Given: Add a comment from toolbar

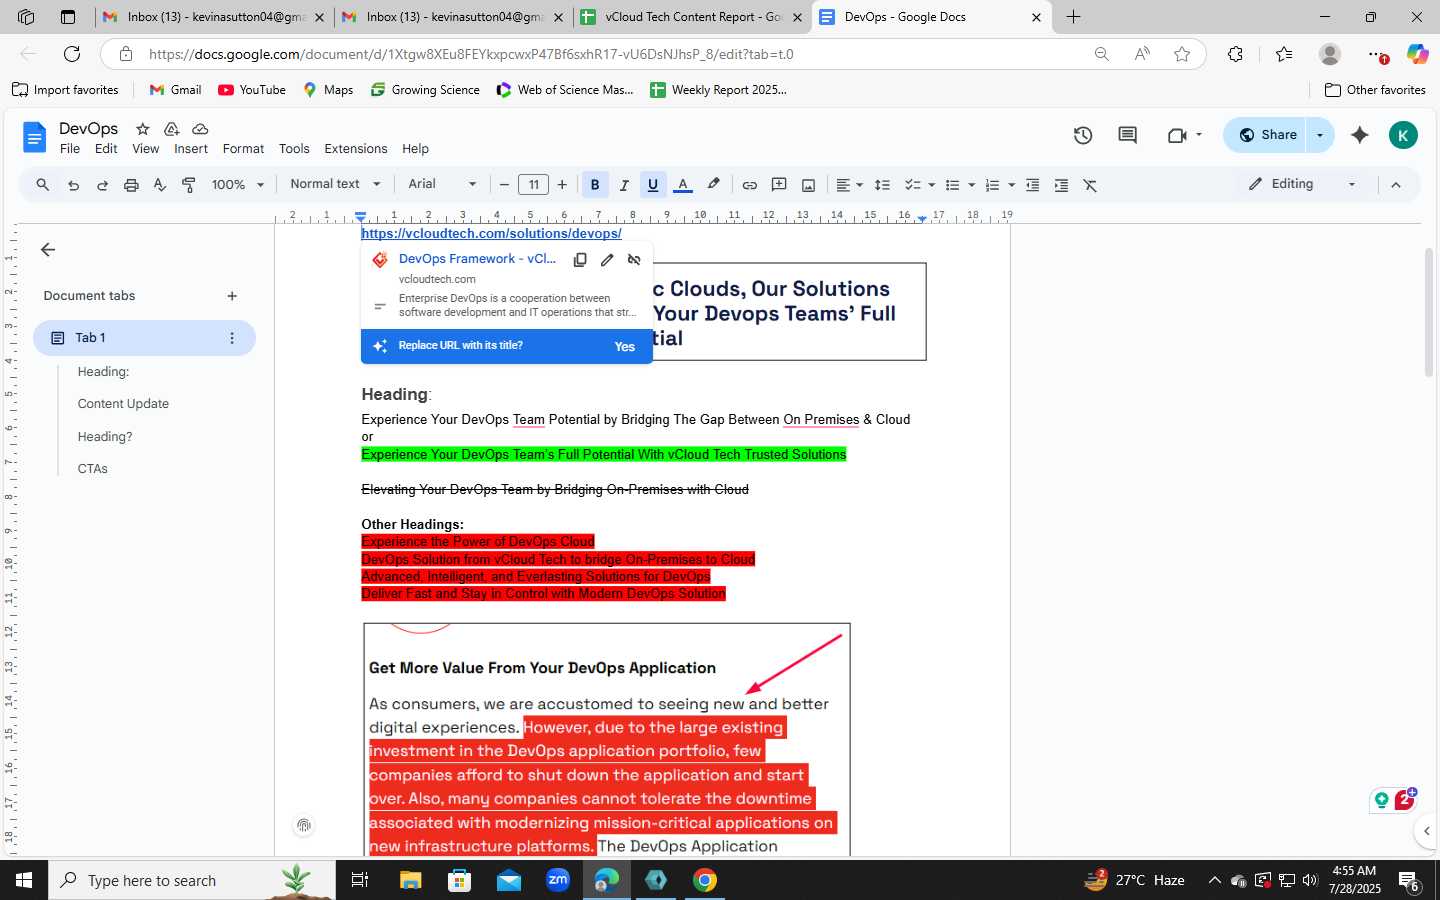Looking at the screenshot, I should pos(779,185).
